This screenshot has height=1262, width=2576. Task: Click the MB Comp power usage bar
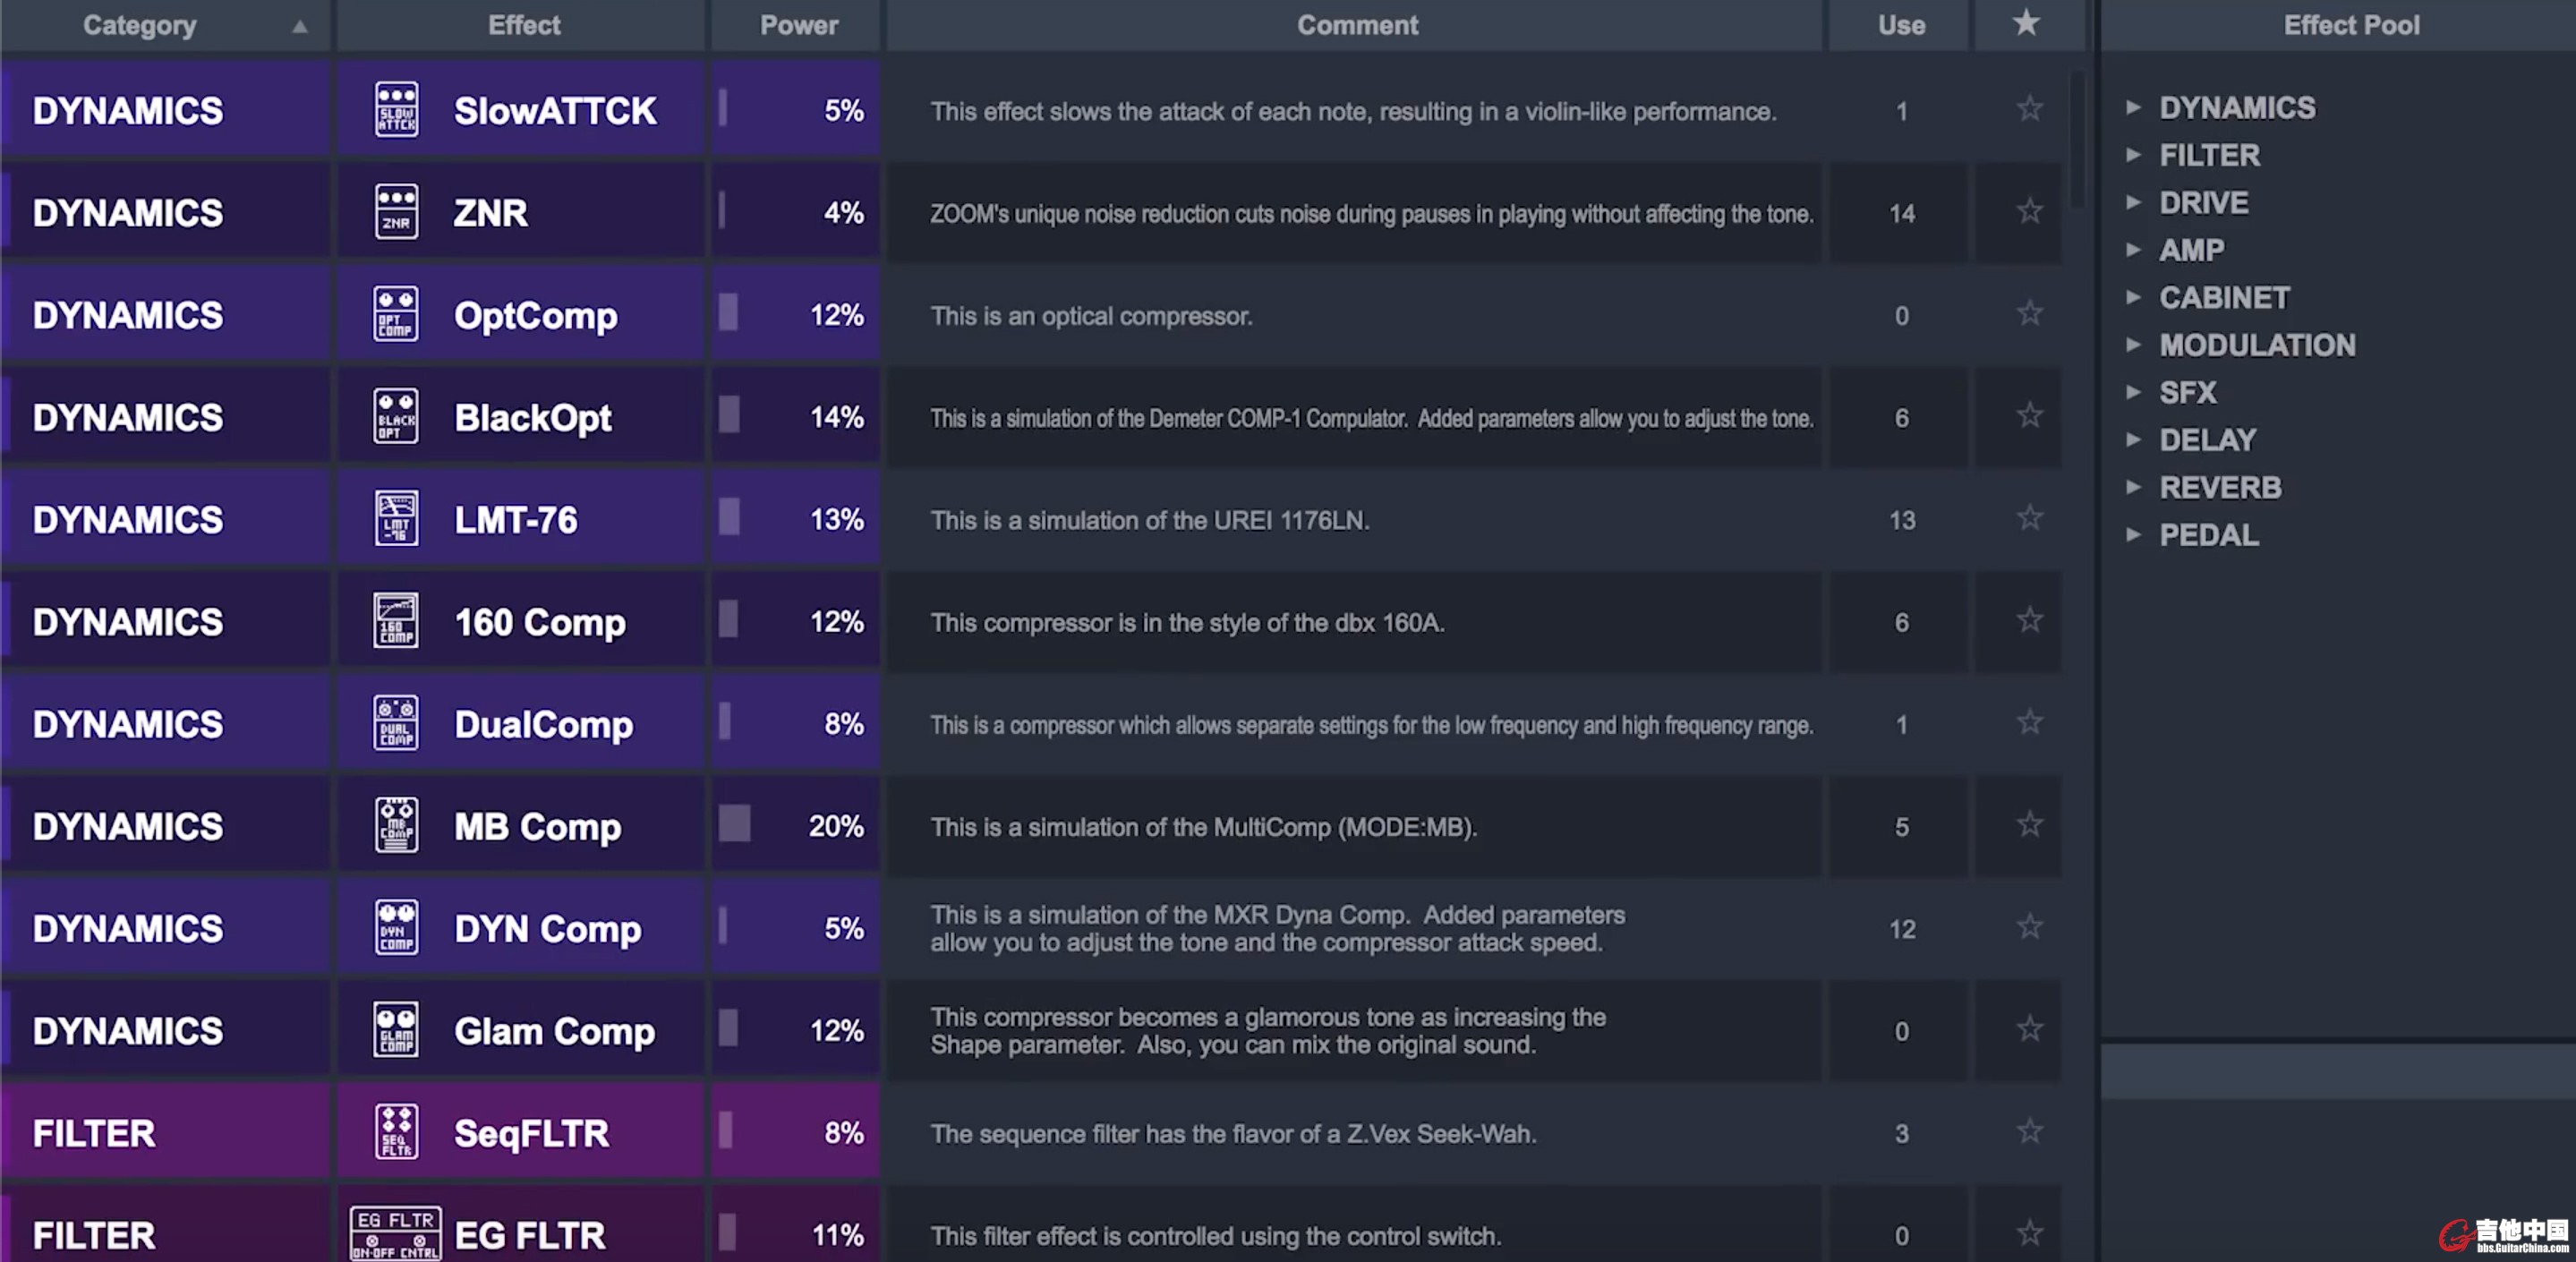pyautogui.click(x=735, y=825)
